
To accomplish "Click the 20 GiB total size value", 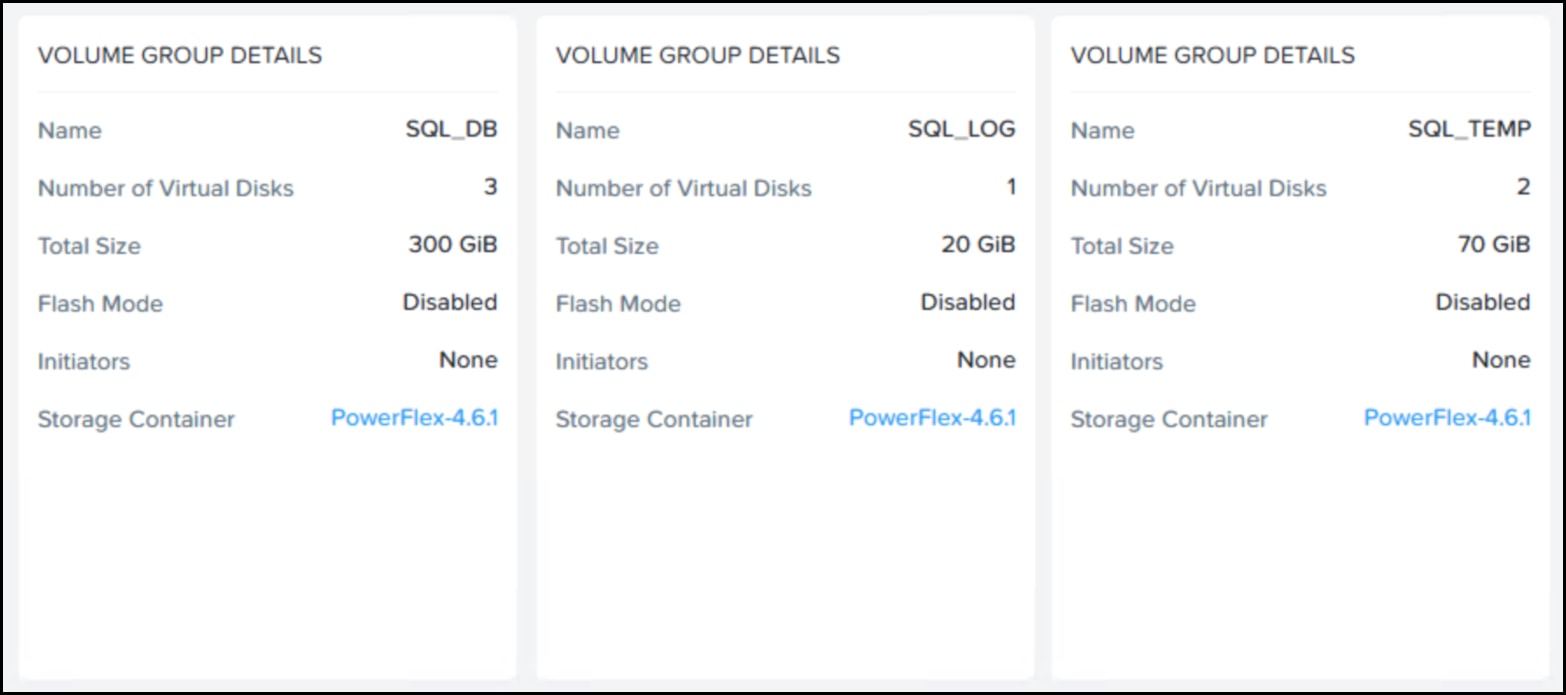I will tap(978, 244).
